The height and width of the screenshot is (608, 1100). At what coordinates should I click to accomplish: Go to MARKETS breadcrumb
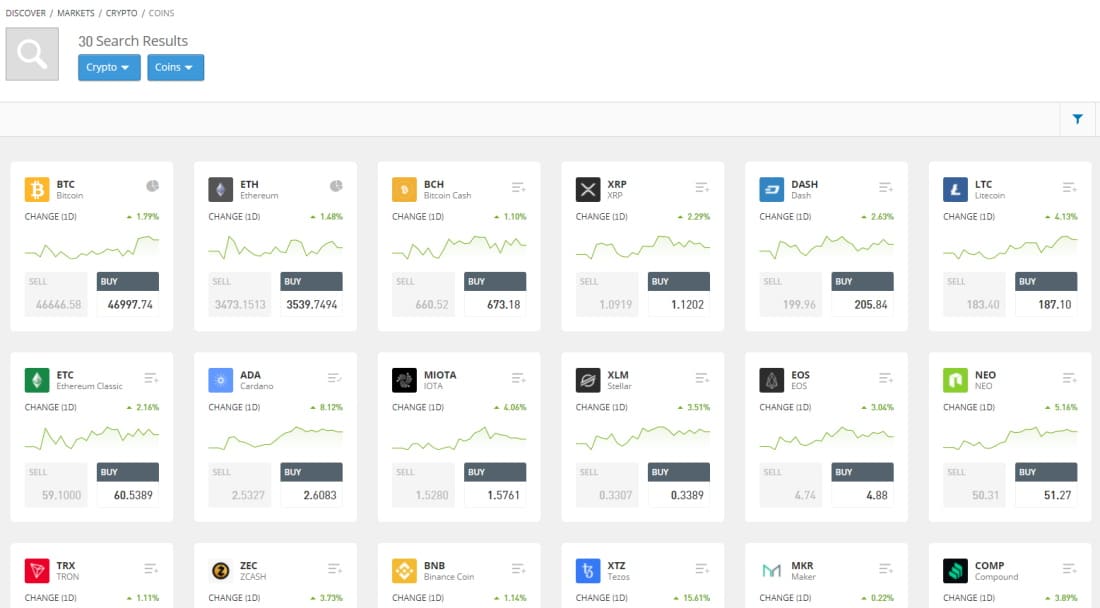pyautogui.click(x=76, y=13)
